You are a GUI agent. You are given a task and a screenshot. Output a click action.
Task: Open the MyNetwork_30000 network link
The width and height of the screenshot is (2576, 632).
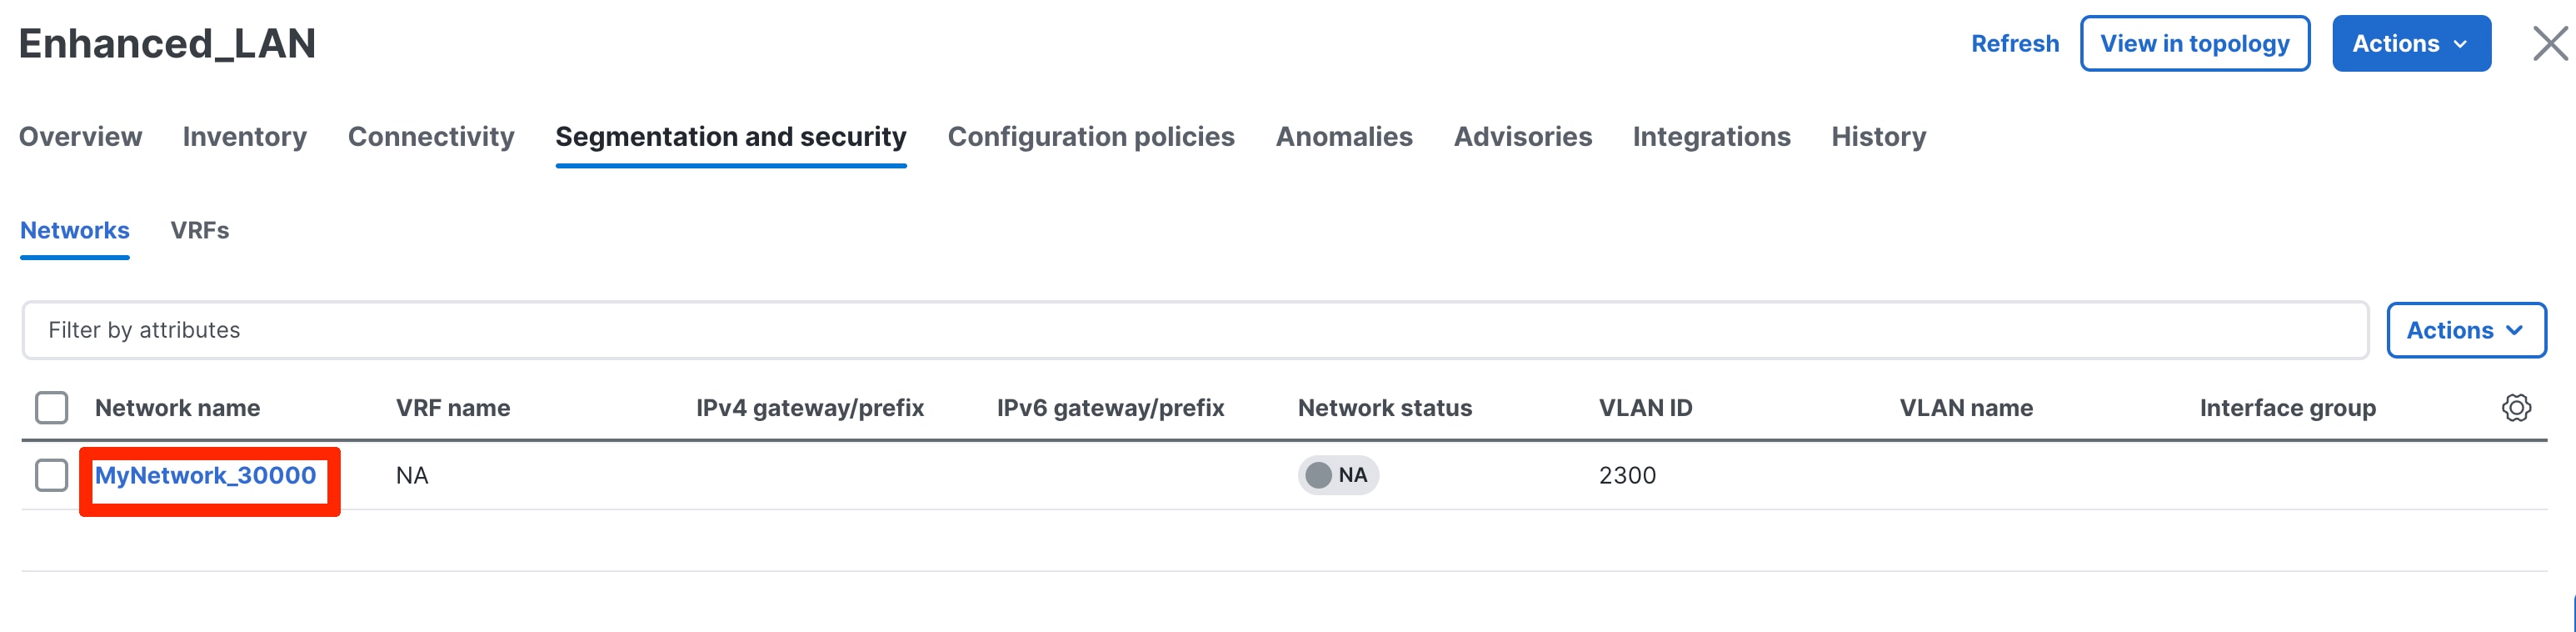[x=205, y=476]
